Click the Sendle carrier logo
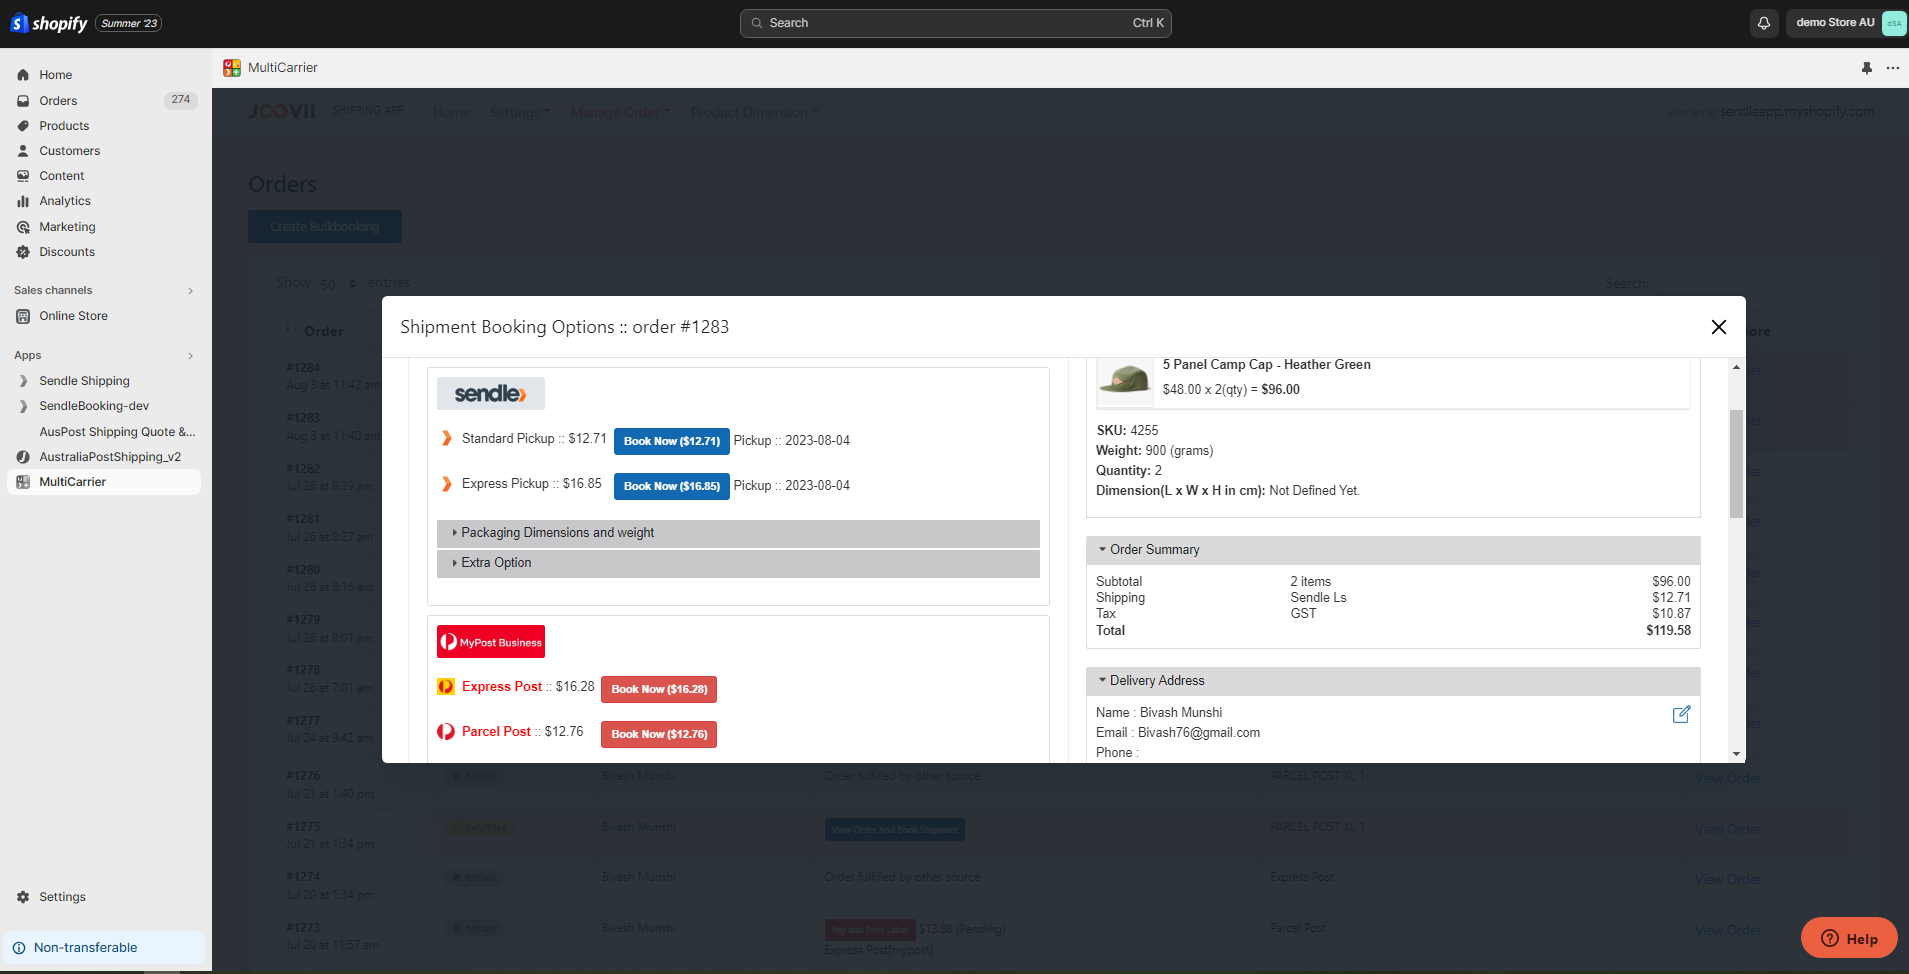 tap(490, 394)
